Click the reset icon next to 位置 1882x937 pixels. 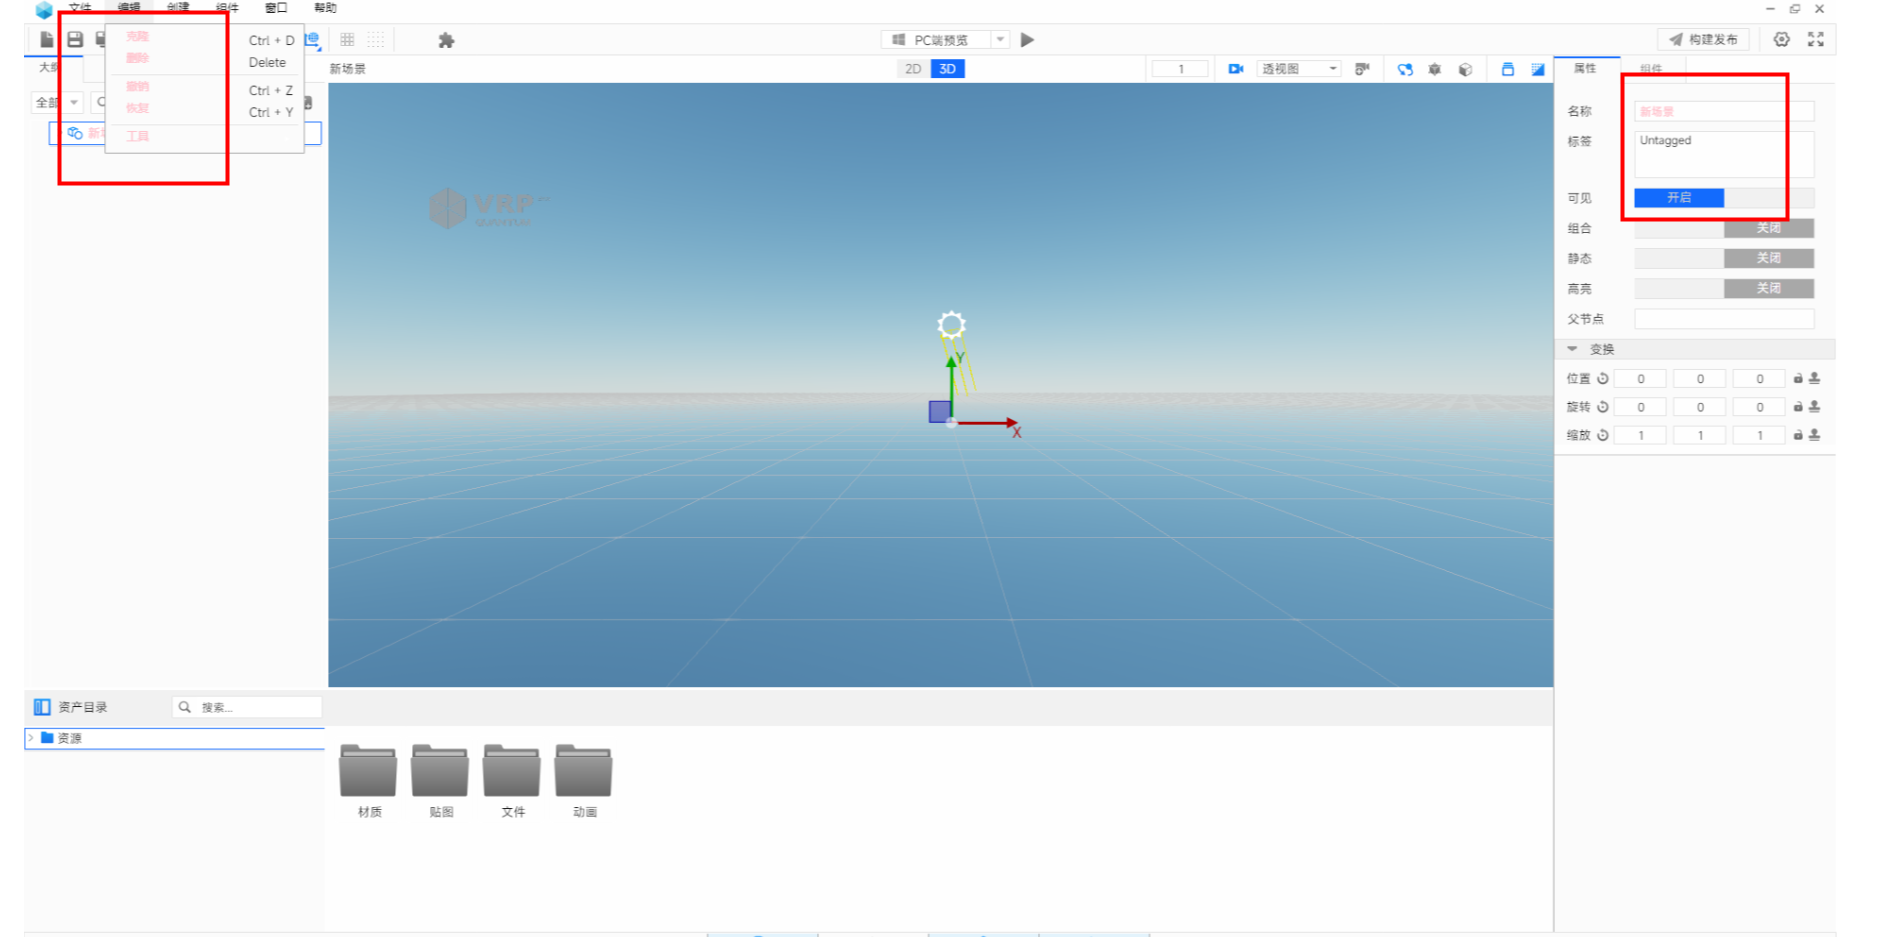[1602, 378]
